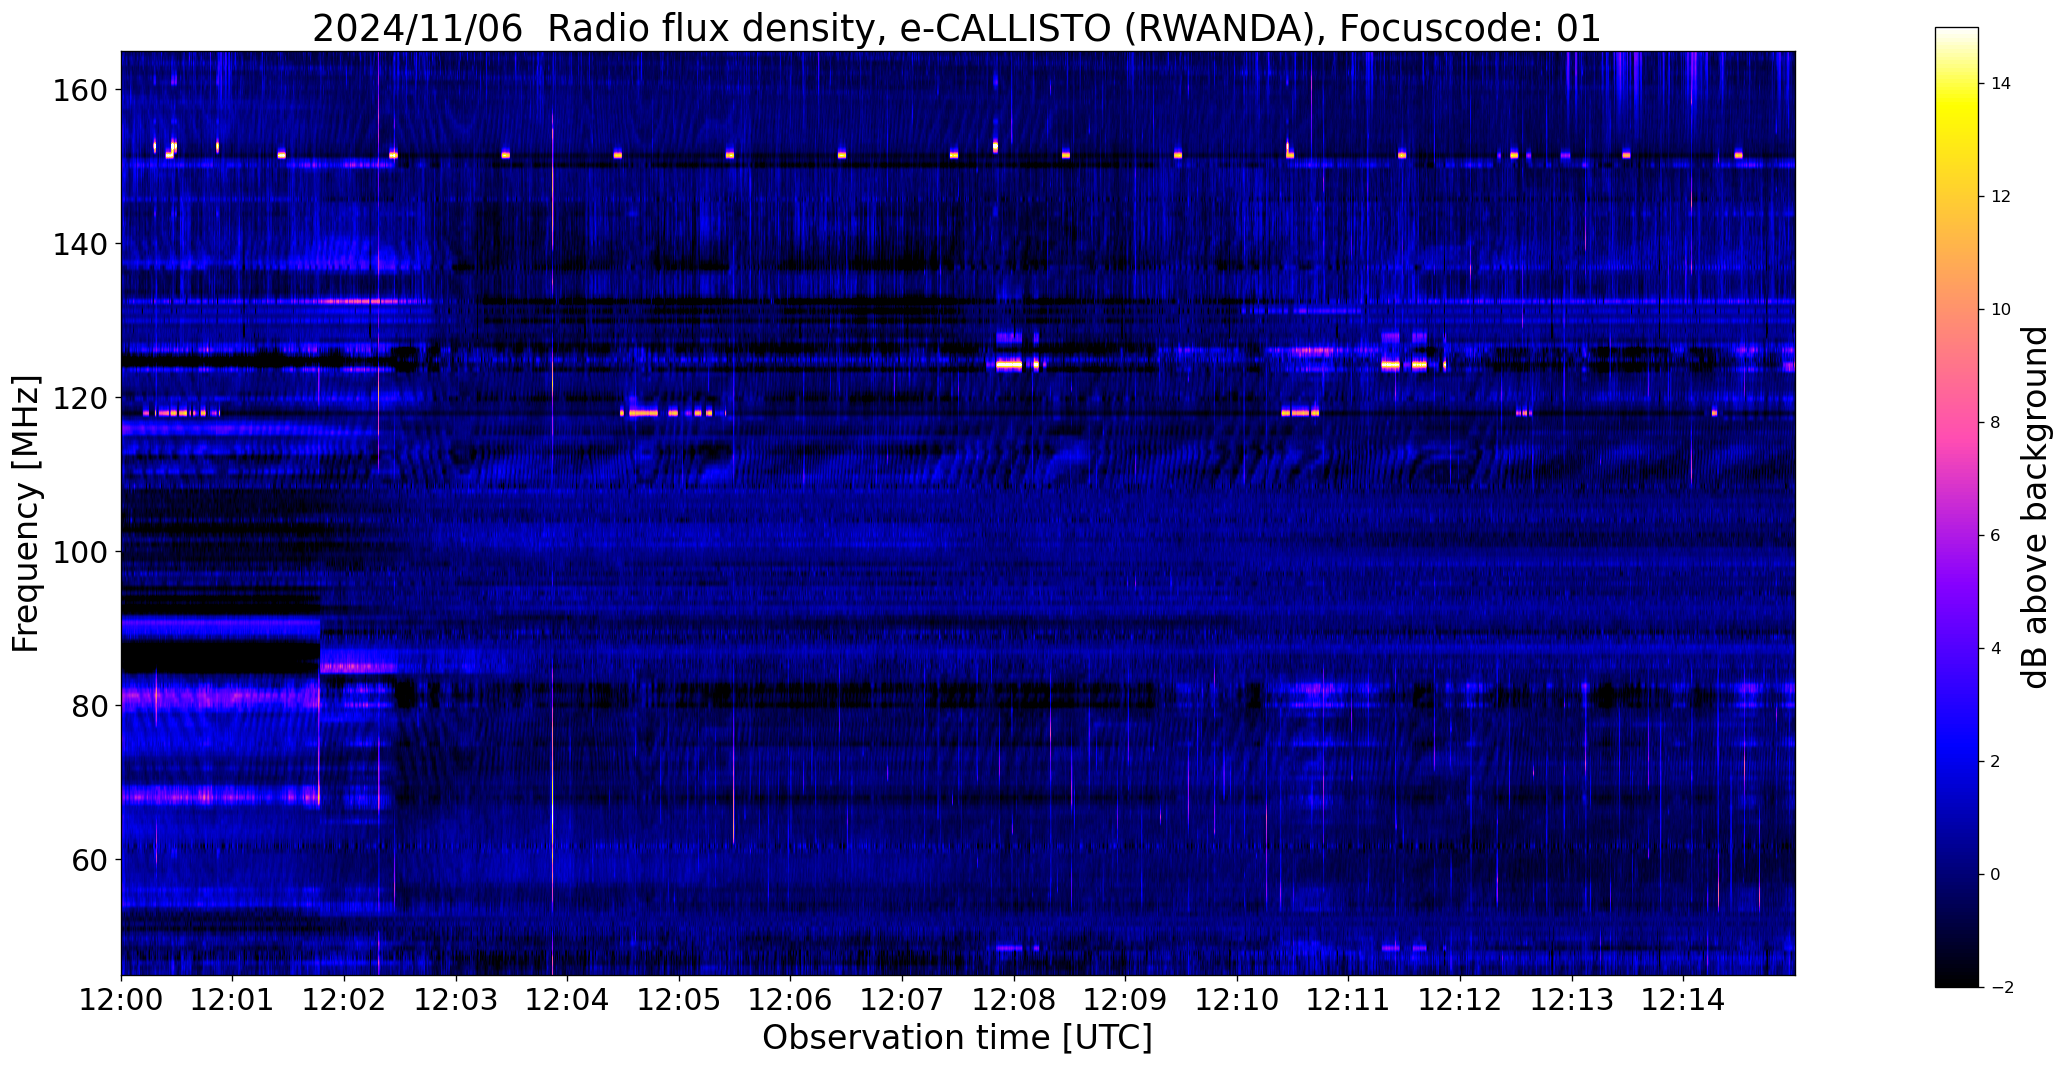
Task: Click the 12:11 time tick label
Action: tap(1348, 999)
